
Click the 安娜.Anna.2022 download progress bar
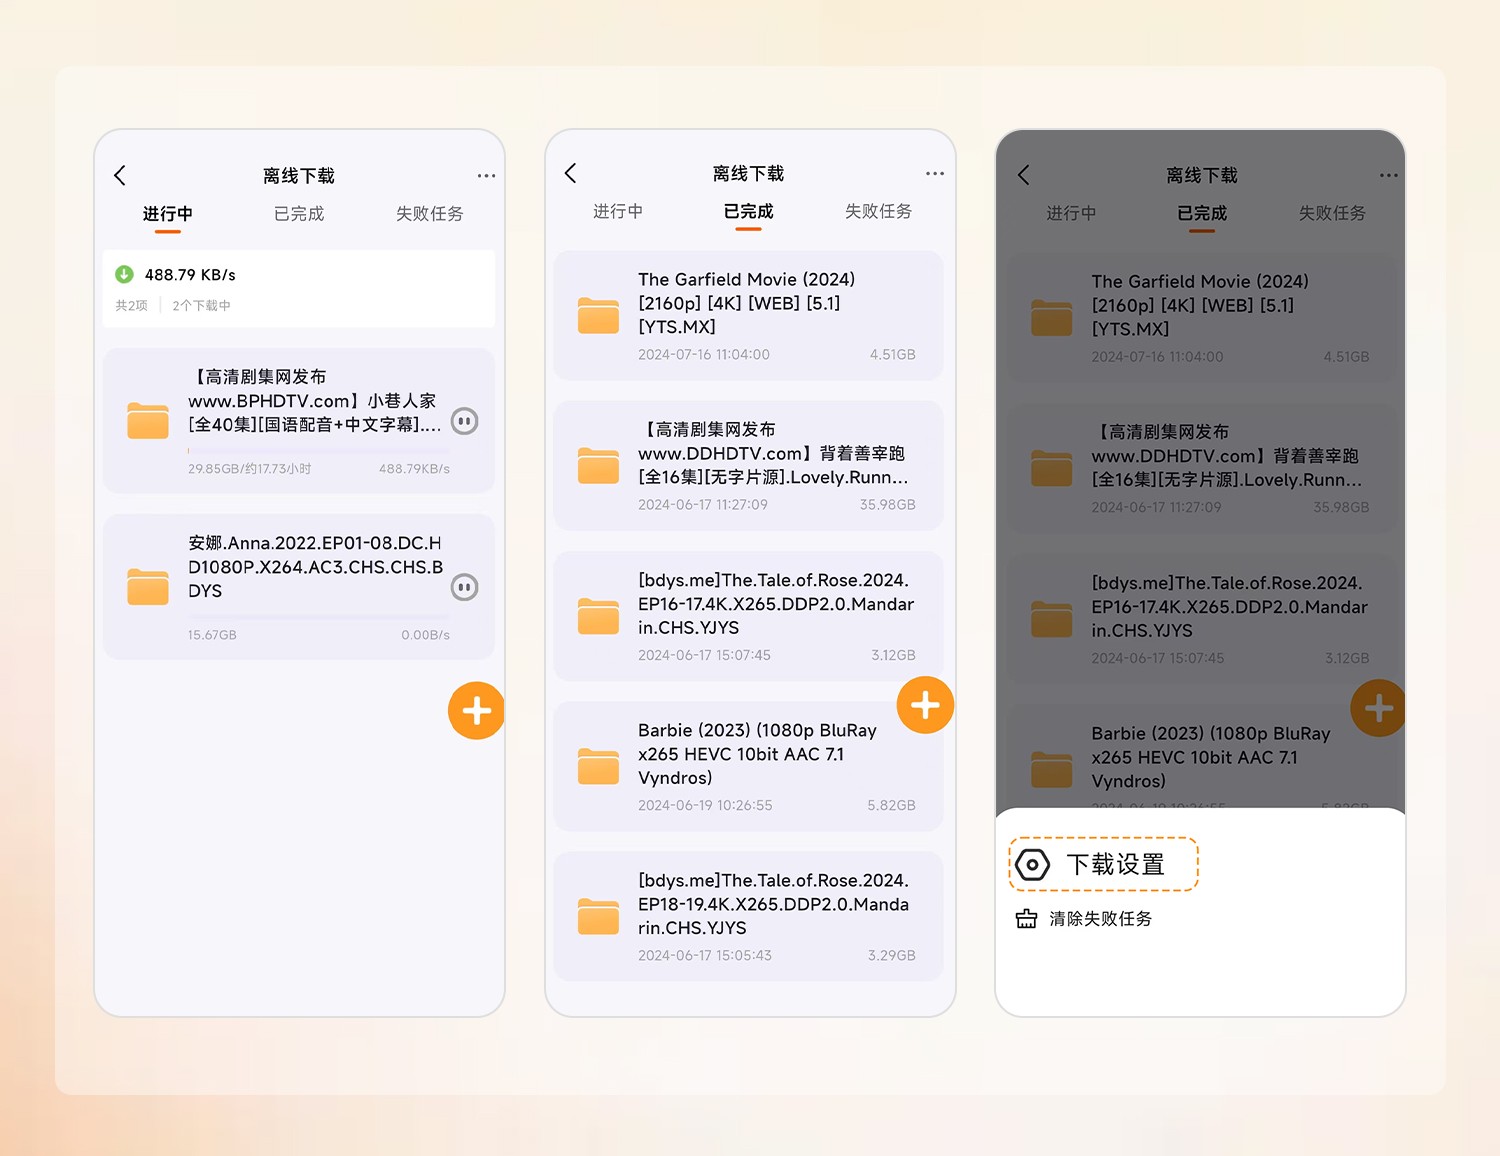click(x=319, y=617)
